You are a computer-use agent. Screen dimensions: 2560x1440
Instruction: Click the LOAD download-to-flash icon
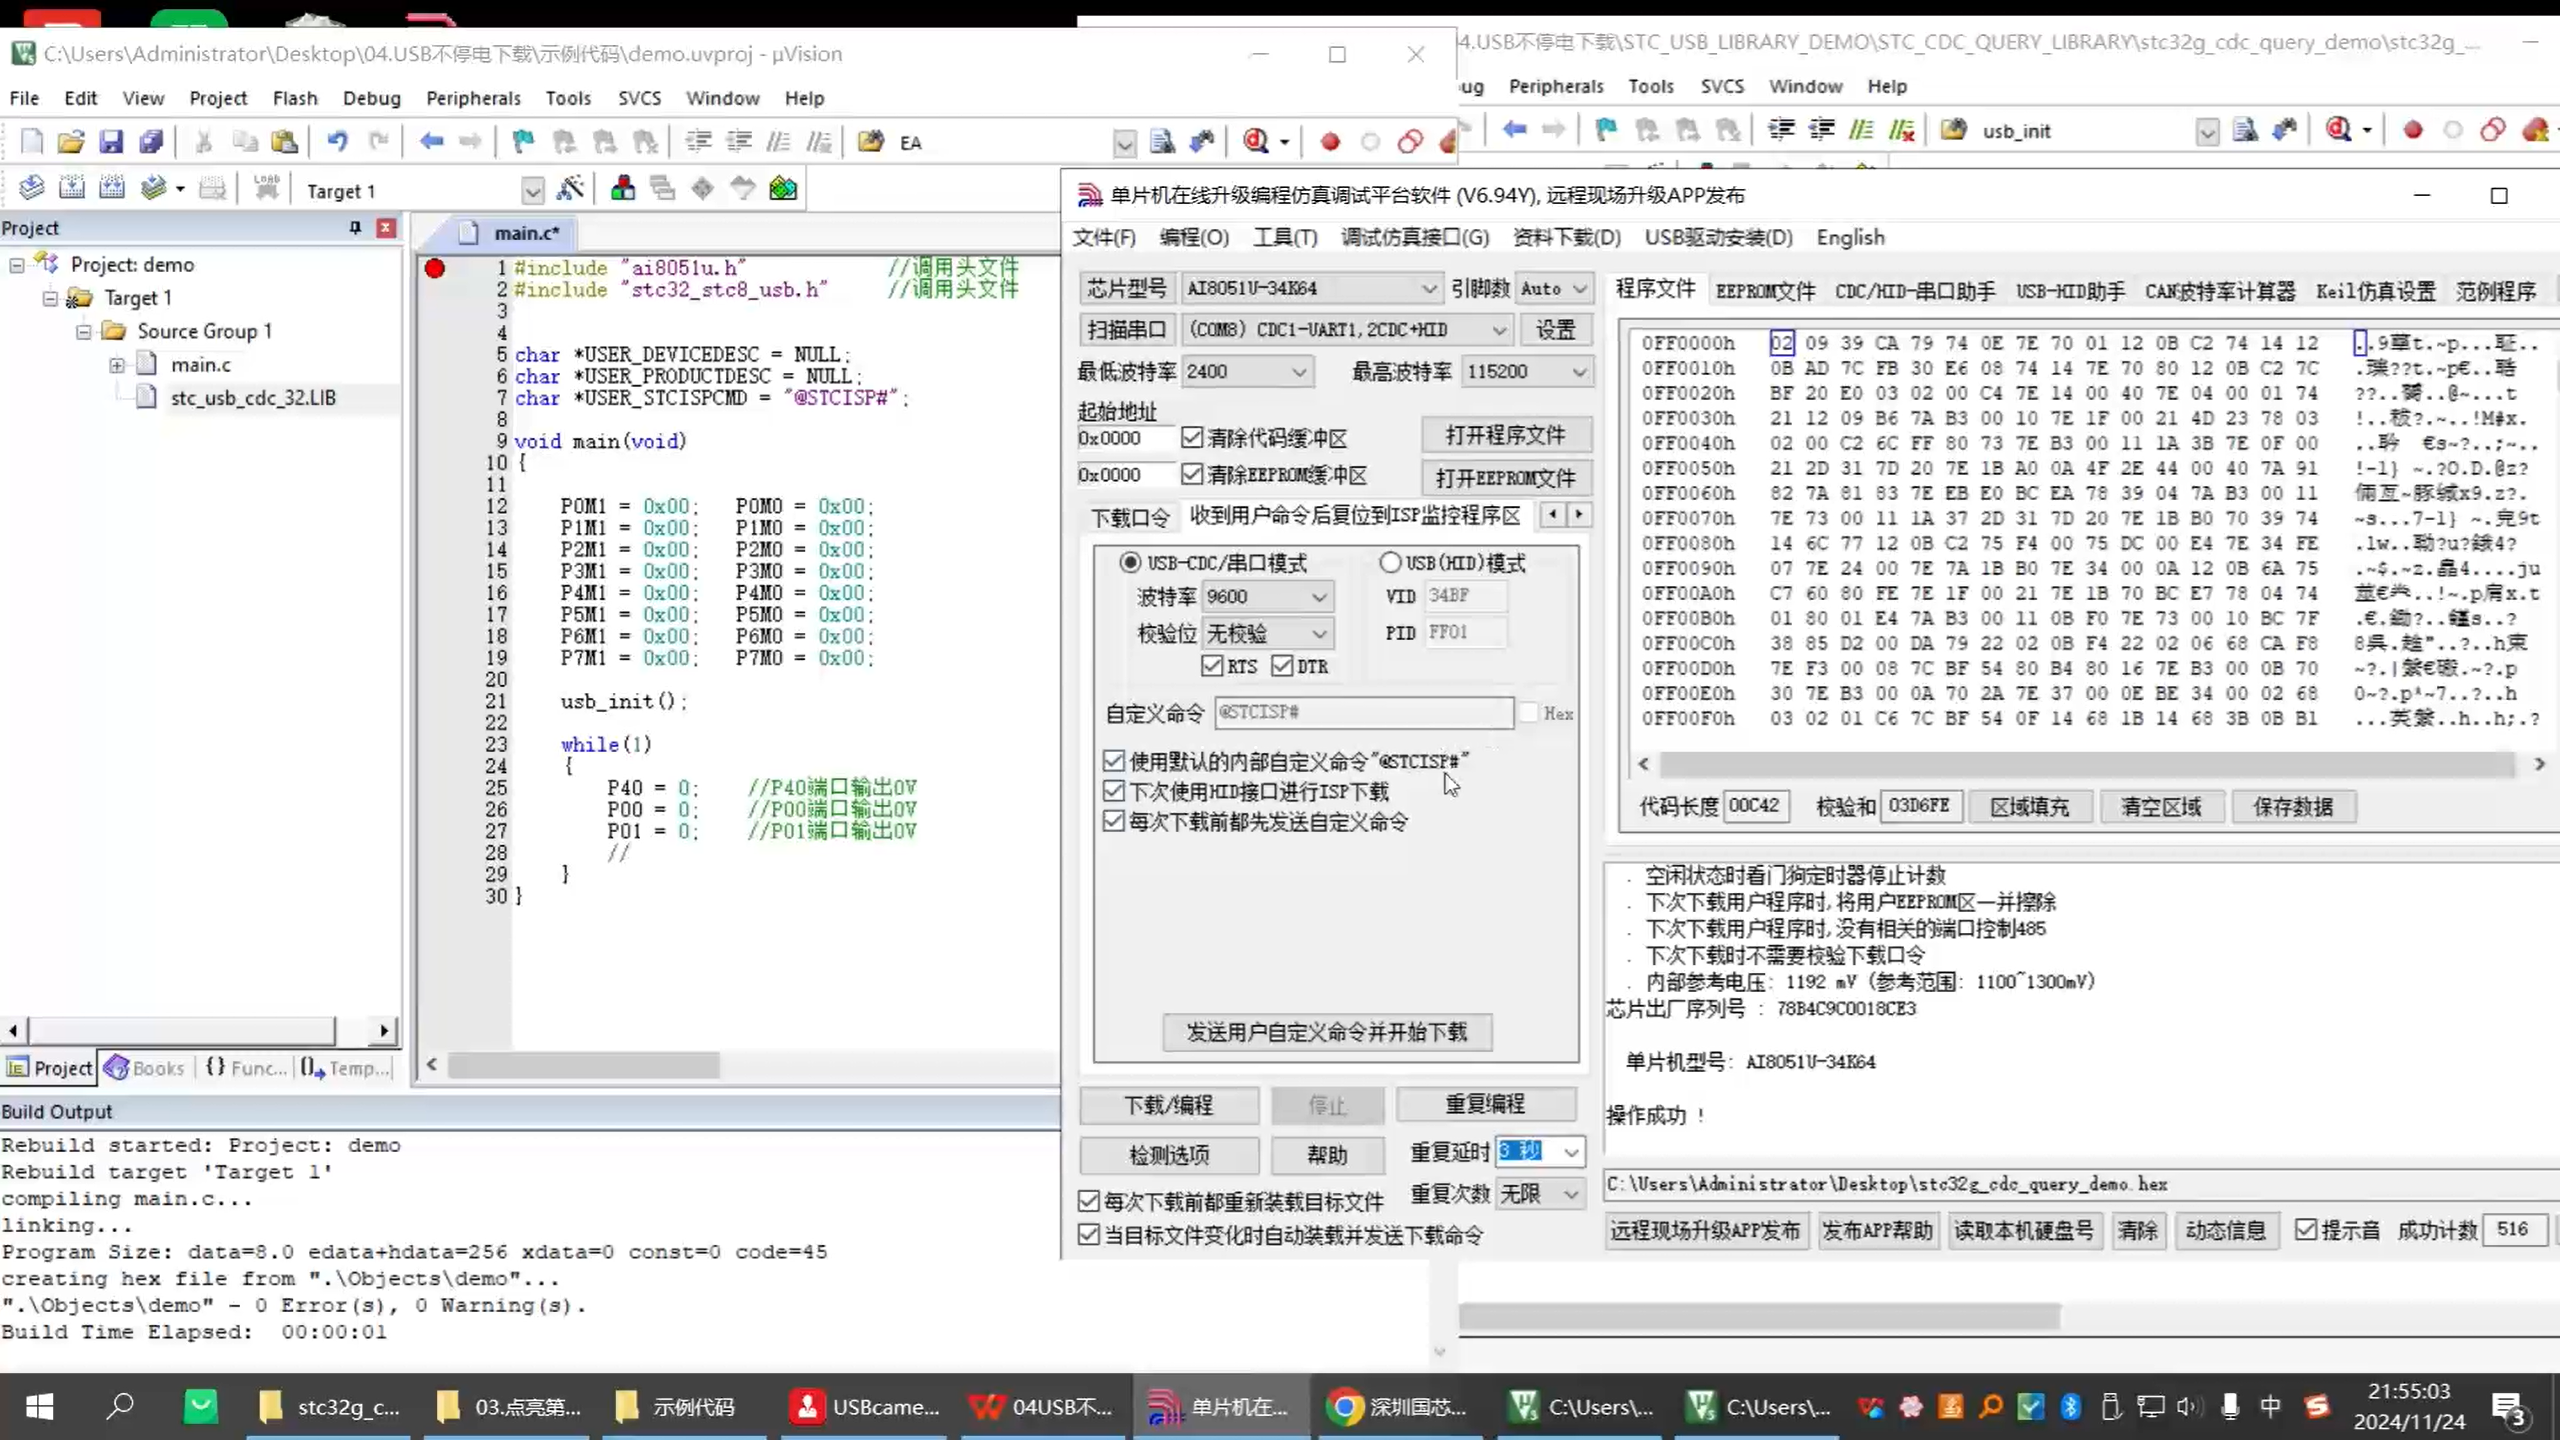pyautogui.click(x=267, y=187)
